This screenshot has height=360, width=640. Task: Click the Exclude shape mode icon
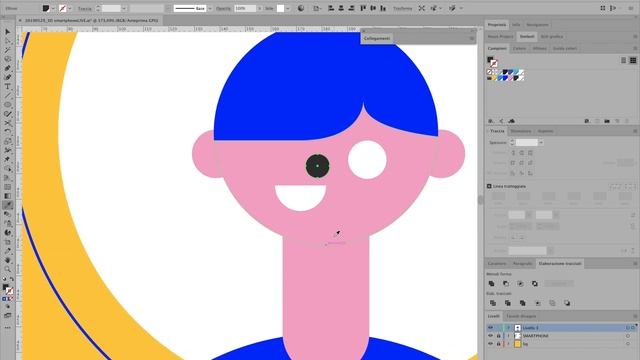pos(535,284)
